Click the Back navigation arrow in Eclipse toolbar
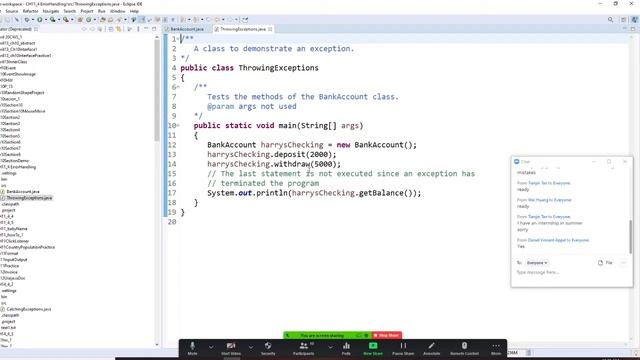Image resolution: width=640 pixels, height=360 pixels. coord(218,20)
